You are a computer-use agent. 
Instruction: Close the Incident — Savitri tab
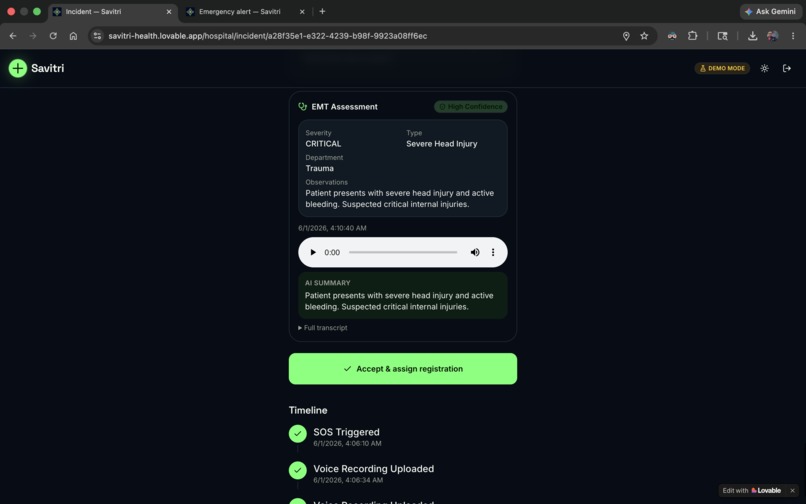point(169,11)
